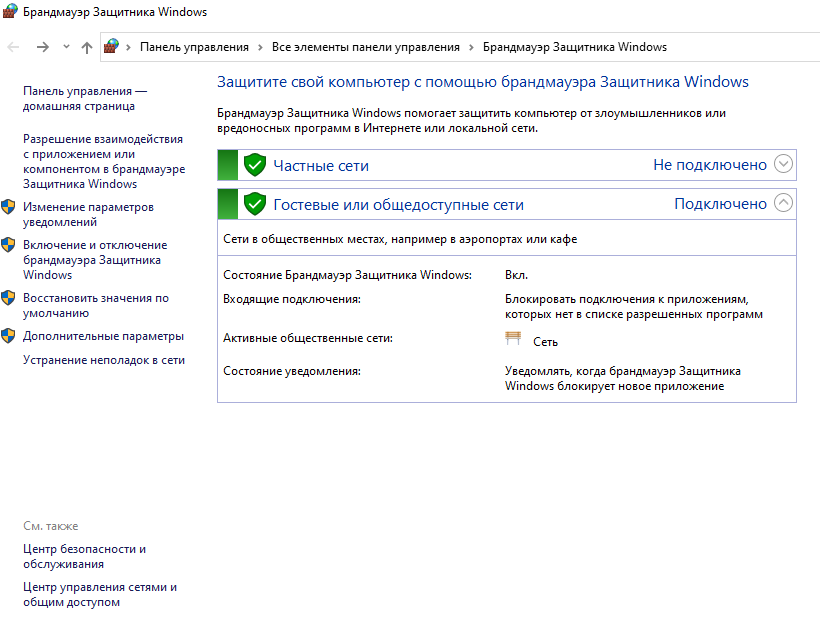This screenshot has height=624, width=820.
Task: Click 'Состояние Брандмауэр Защитника Windows:' label
Action: pyautogui.click(x=347, y=275)
